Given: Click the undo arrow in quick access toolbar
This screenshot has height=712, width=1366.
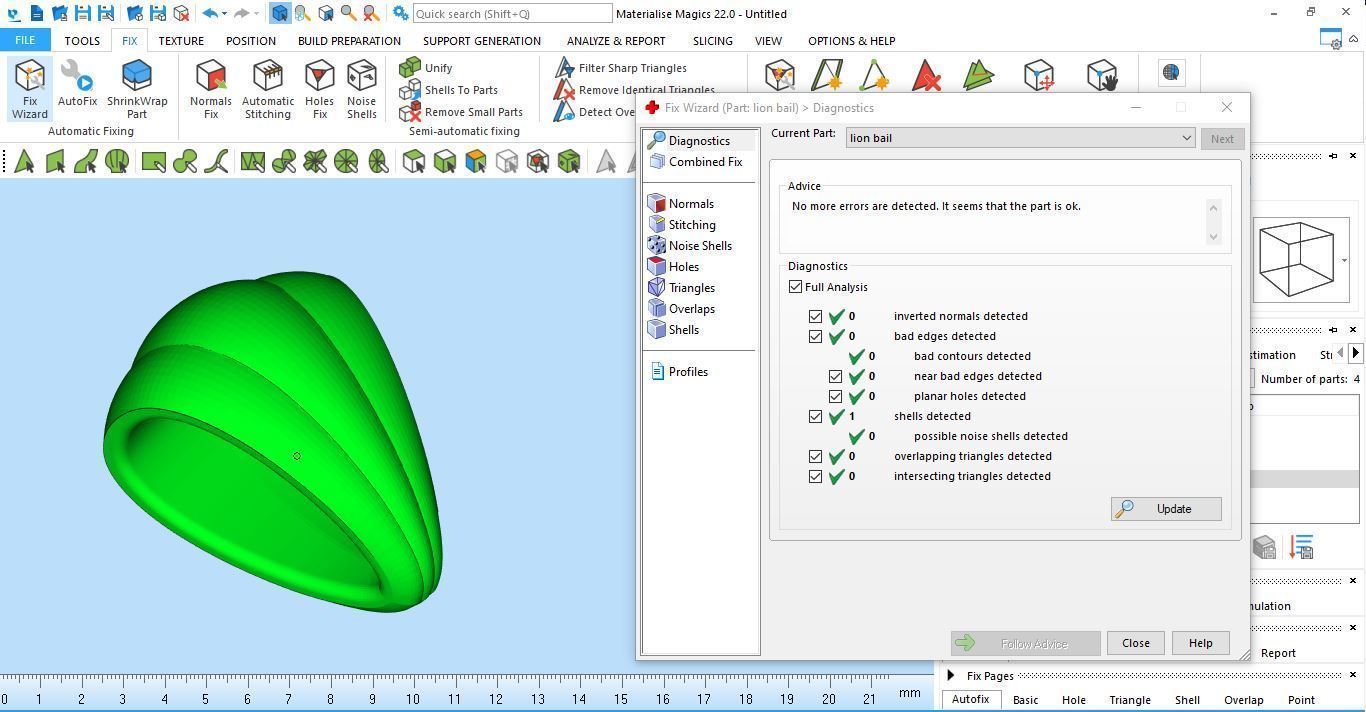Looking at the screenshot, I should point(210,14).
